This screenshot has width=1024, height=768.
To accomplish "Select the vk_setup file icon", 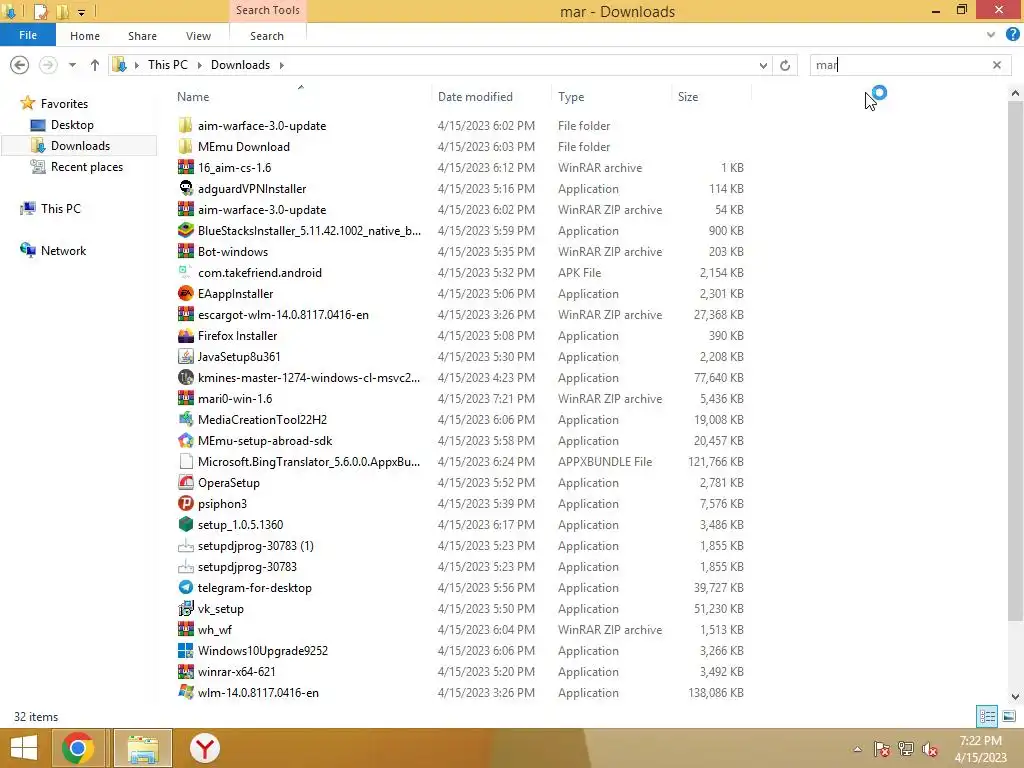I will pos(185,609).
